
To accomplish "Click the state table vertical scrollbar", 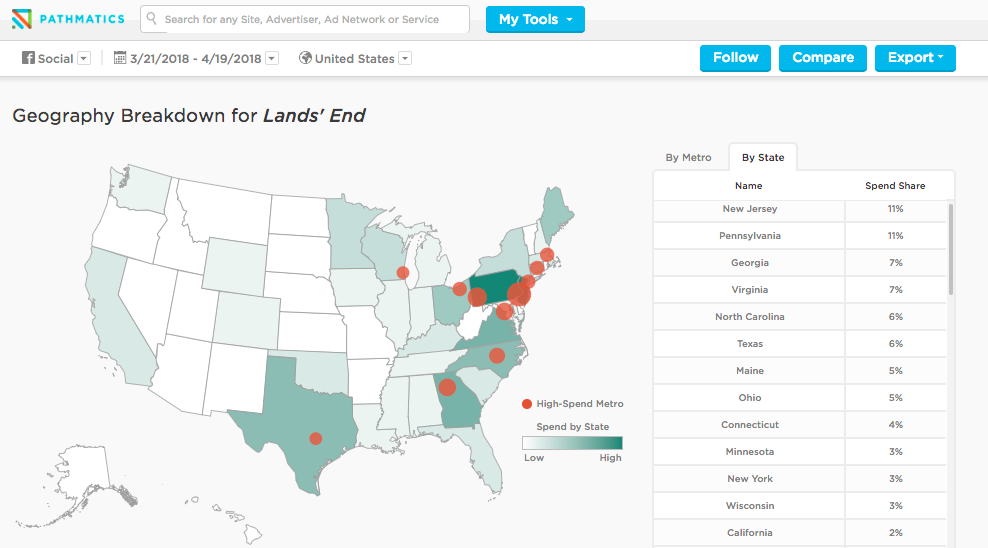I will tap(951, 250).
